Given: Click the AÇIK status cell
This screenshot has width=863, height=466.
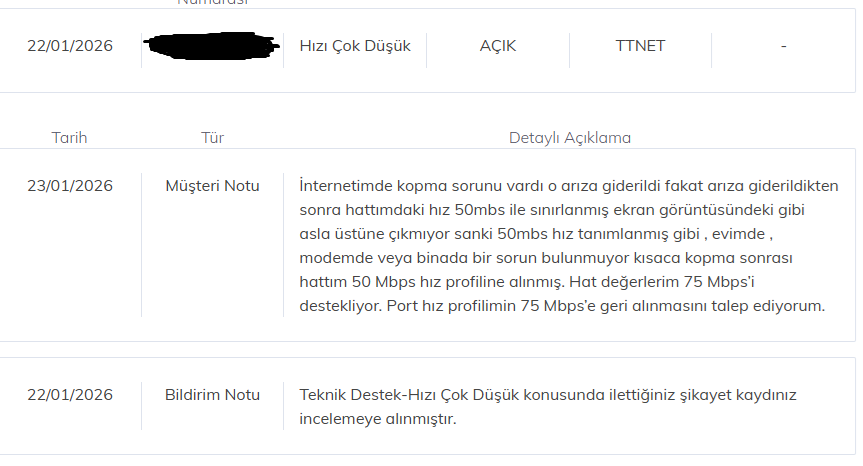Looking at the screenshot, I should [498, 46].
